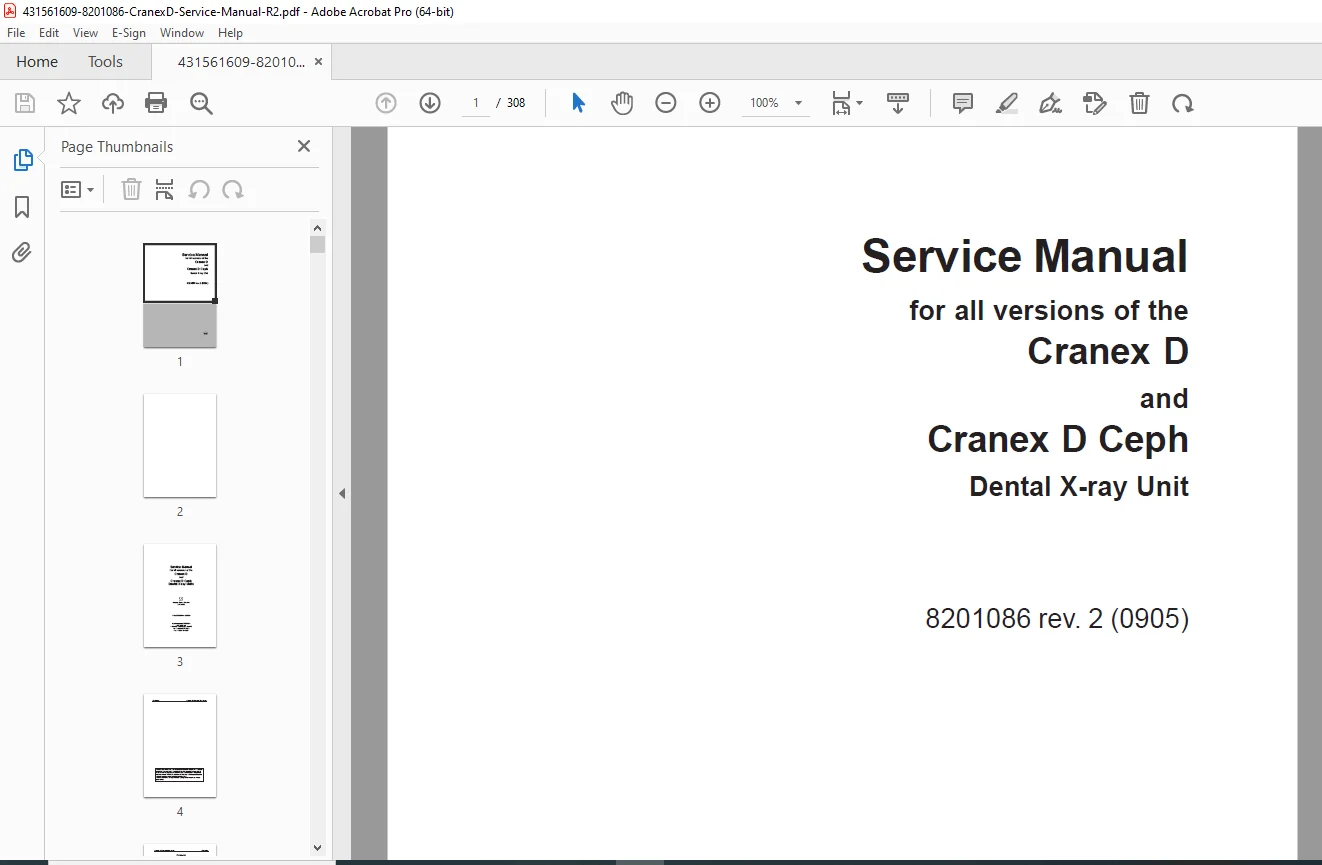Go to the next page arrow
This screenshot has height=865, width=1322.
coord(430,103)
